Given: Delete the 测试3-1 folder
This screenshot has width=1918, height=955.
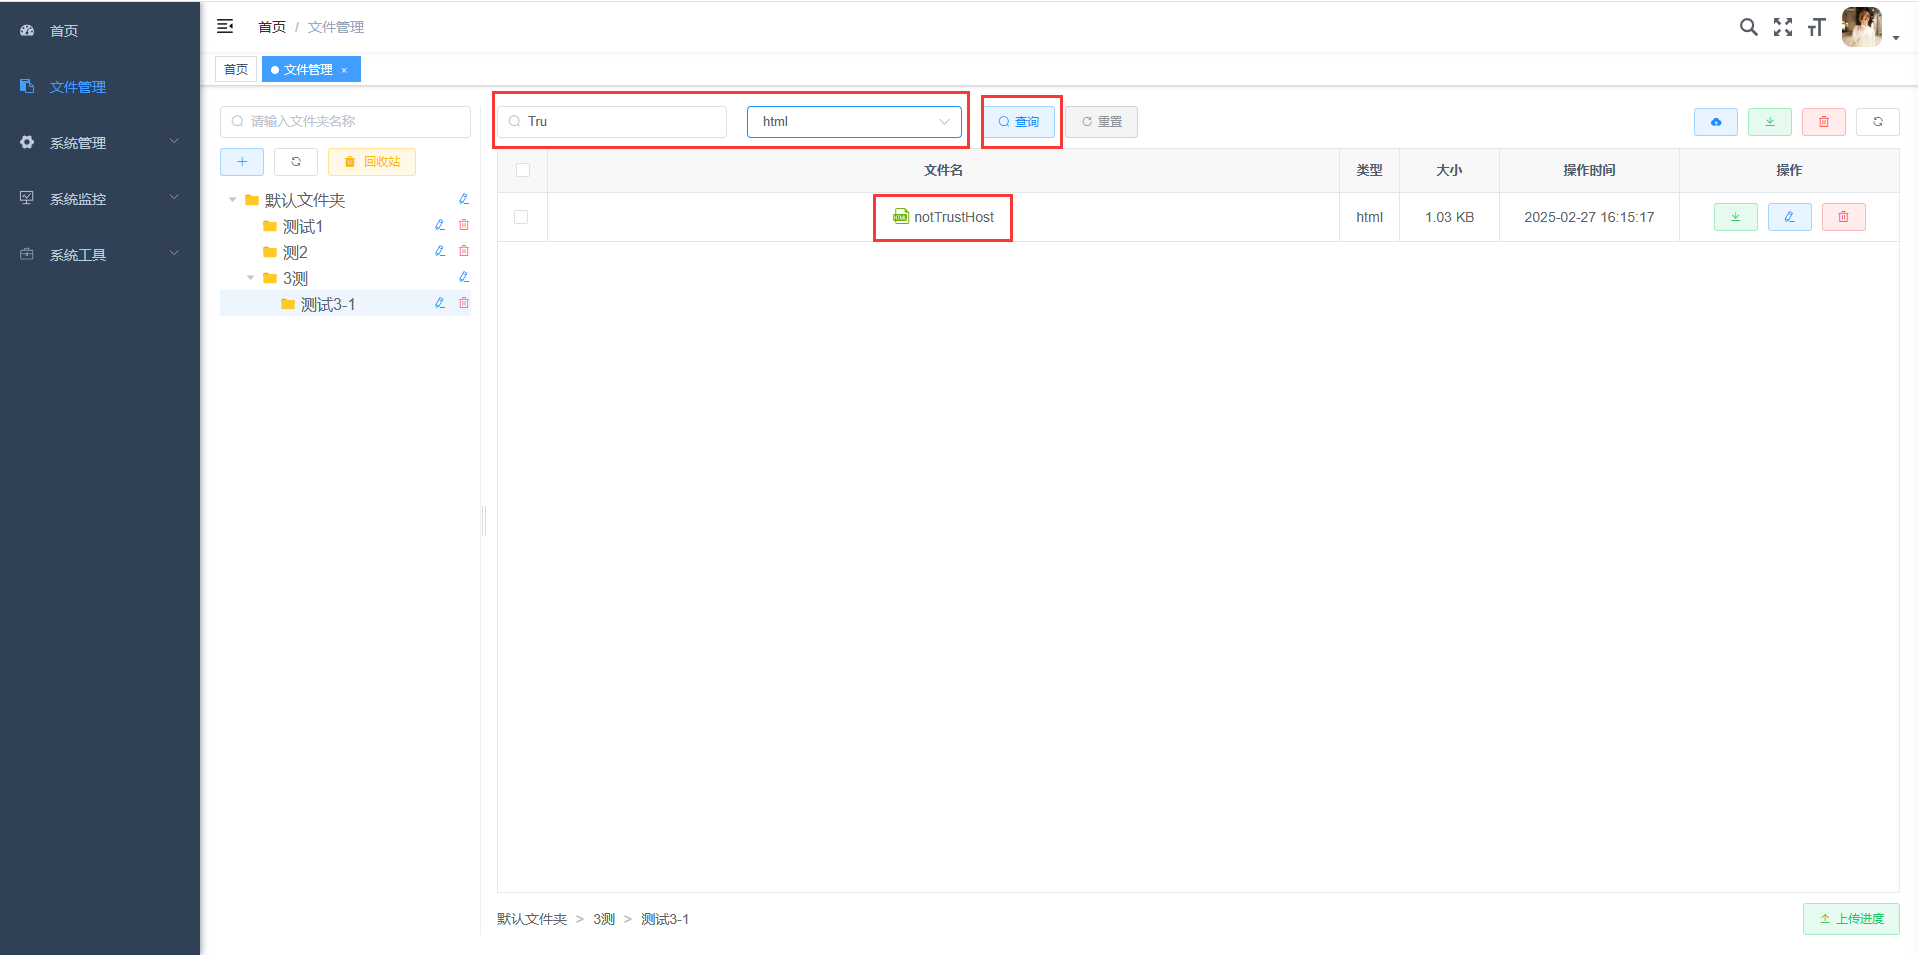Looking at the screenshot, I should (464, 303).
